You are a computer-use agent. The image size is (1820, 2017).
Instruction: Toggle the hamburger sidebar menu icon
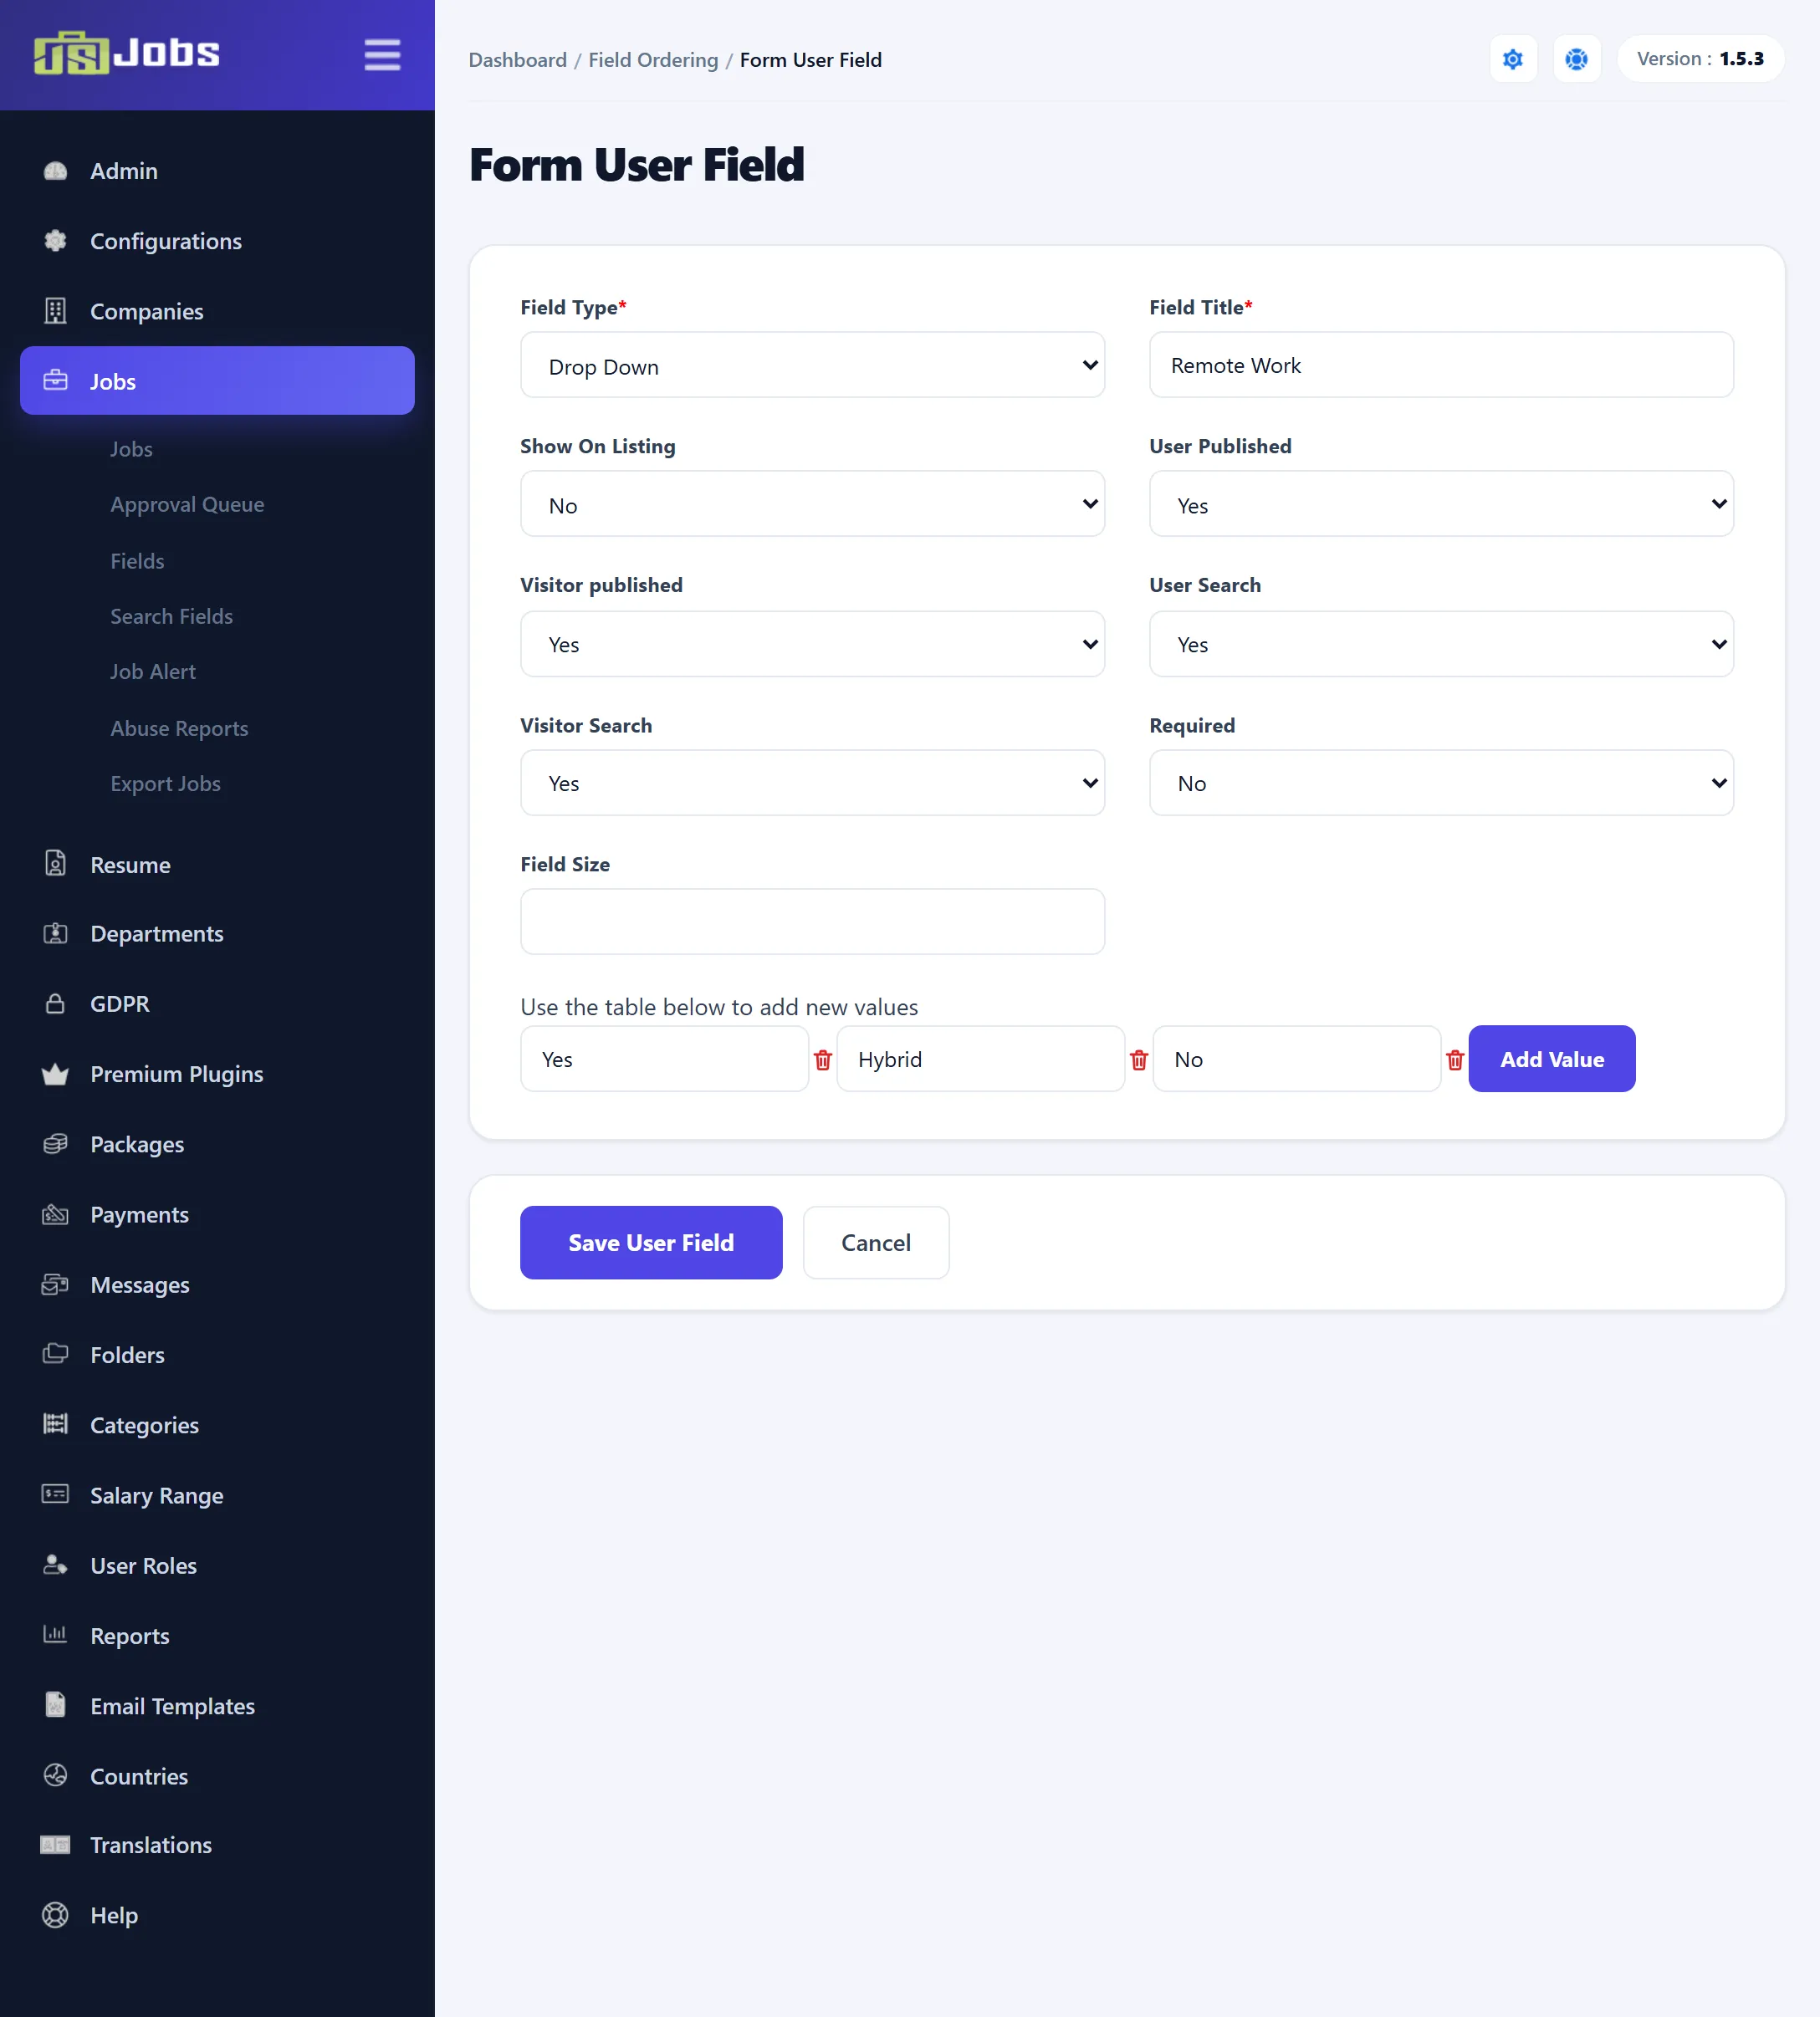click(x=382, y=55)
